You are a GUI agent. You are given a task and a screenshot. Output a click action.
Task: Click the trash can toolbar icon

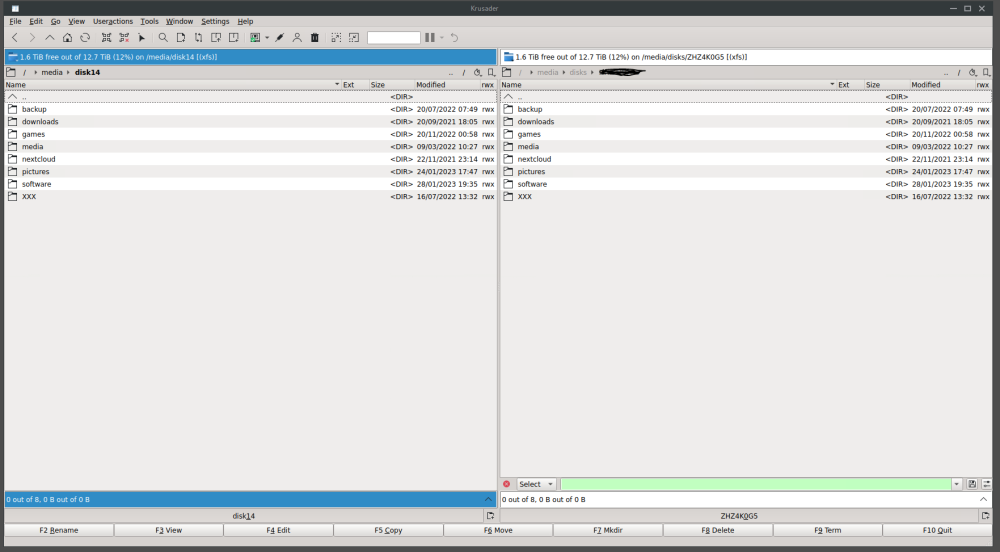(x=314, y=38)
